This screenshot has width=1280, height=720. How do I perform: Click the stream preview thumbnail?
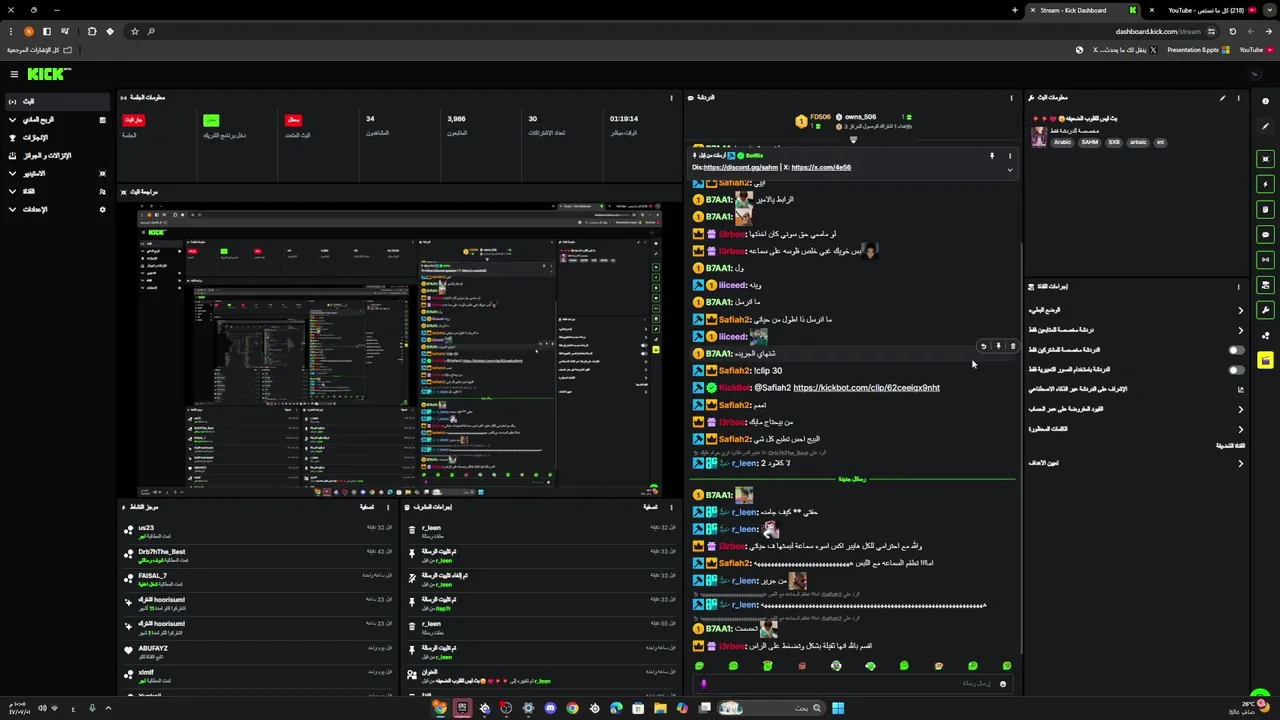[x=400, y=349]
